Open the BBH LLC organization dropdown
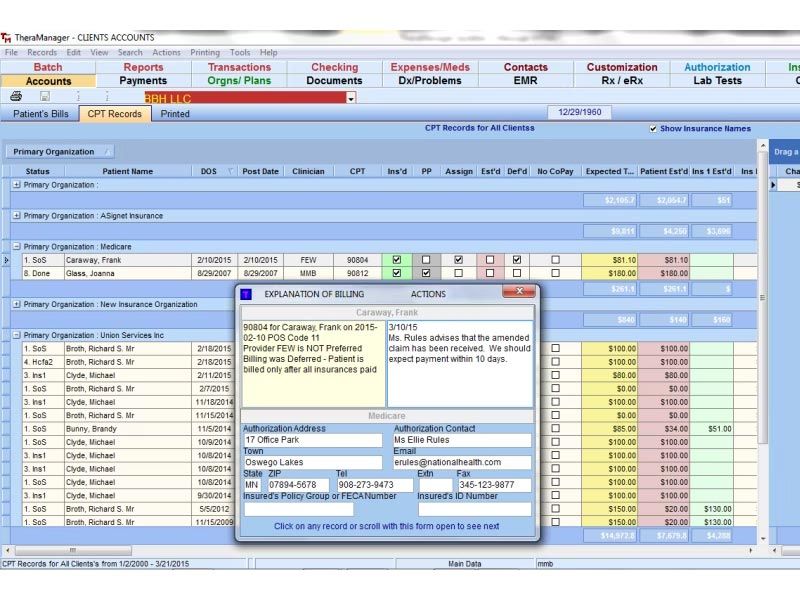 pyautogui.click(x=351, y=98)
